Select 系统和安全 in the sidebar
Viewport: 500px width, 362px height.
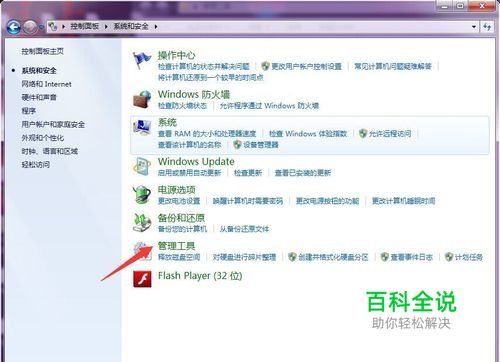(x=39, y=71)
